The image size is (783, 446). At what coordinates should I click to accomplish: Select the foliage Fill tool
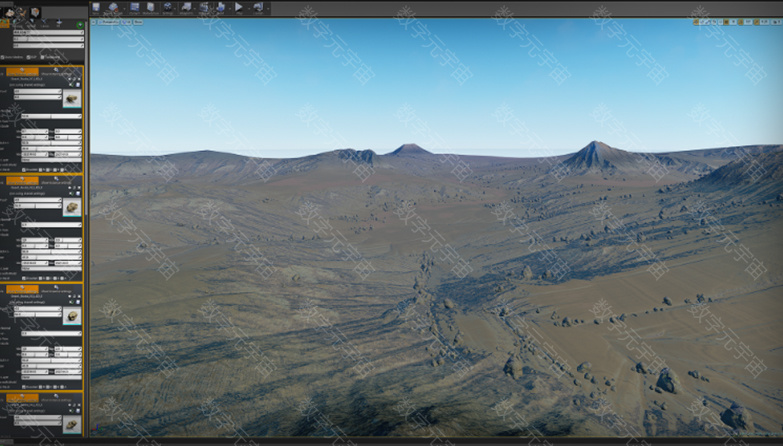click(x=58, y=23)
